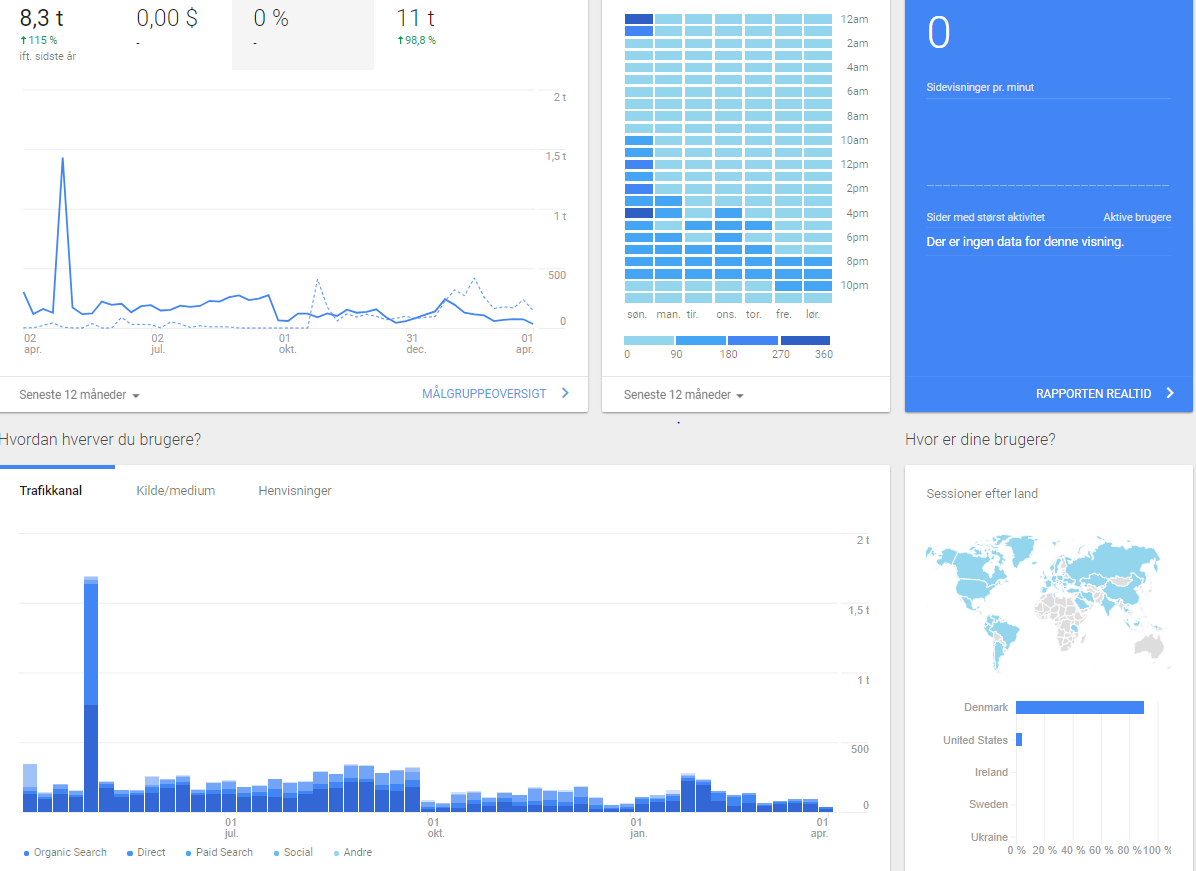This screenshot has height=871, width=1196.
Task: Click the Social legend dot
Action: coord(276,853)
